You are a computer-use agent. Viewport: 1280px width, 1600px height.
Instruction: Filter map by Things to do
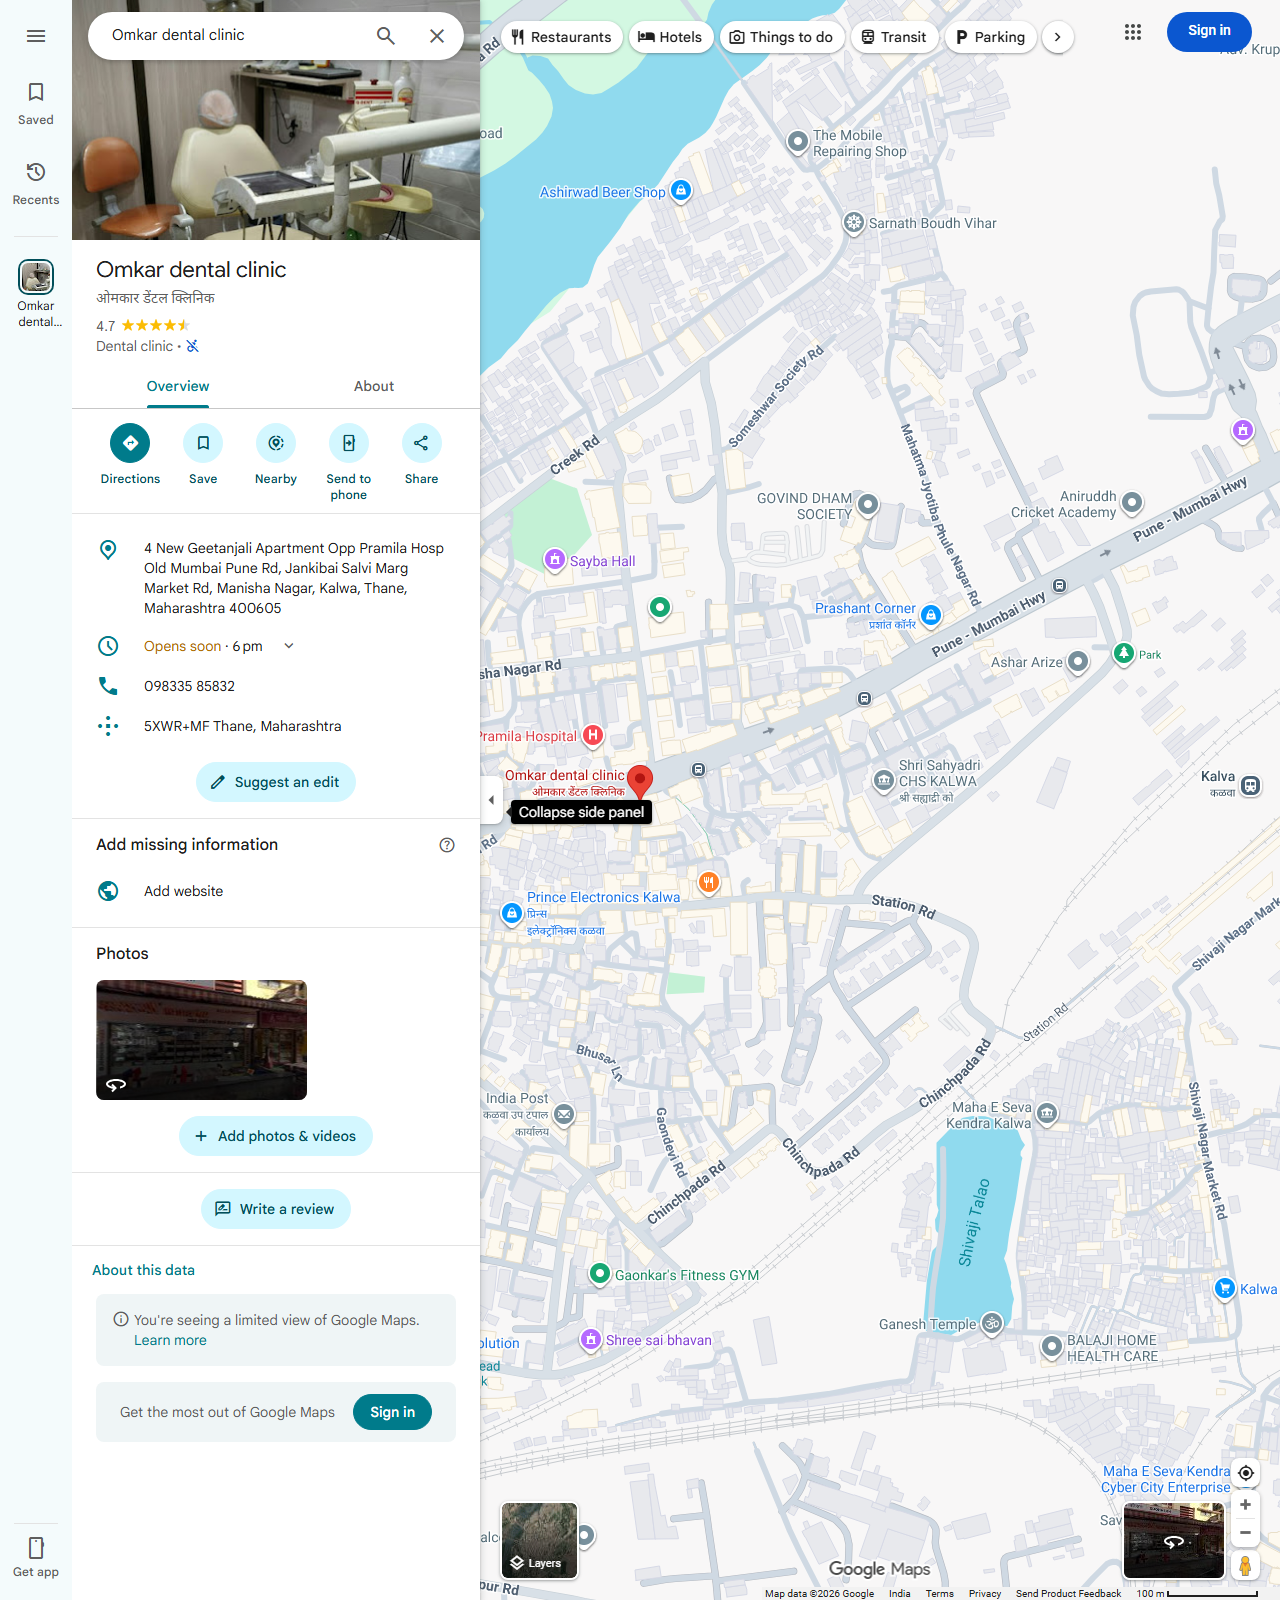point(781,37)
